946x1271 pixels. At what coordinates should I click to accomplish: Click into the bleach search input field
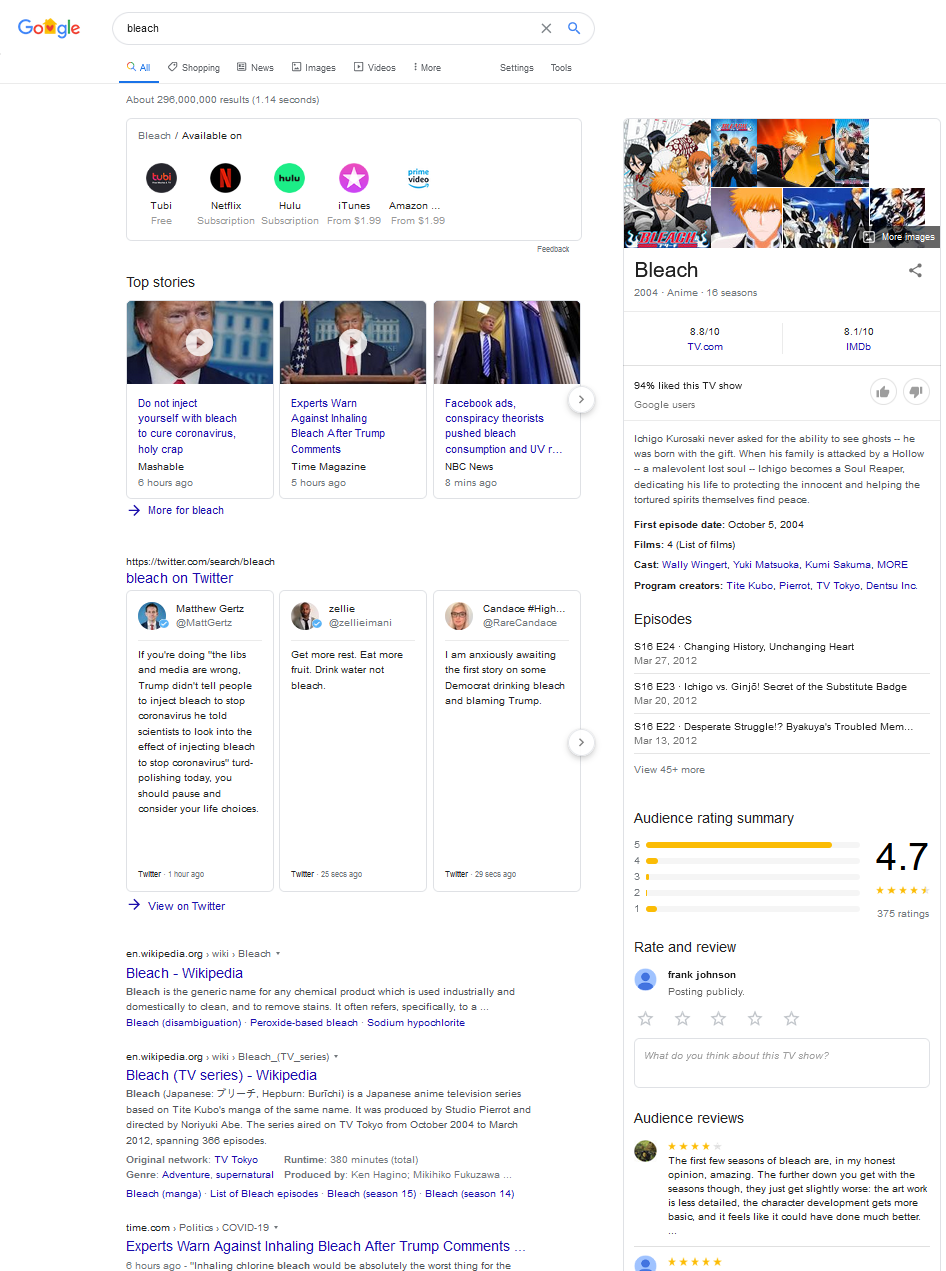pos(330,28)
